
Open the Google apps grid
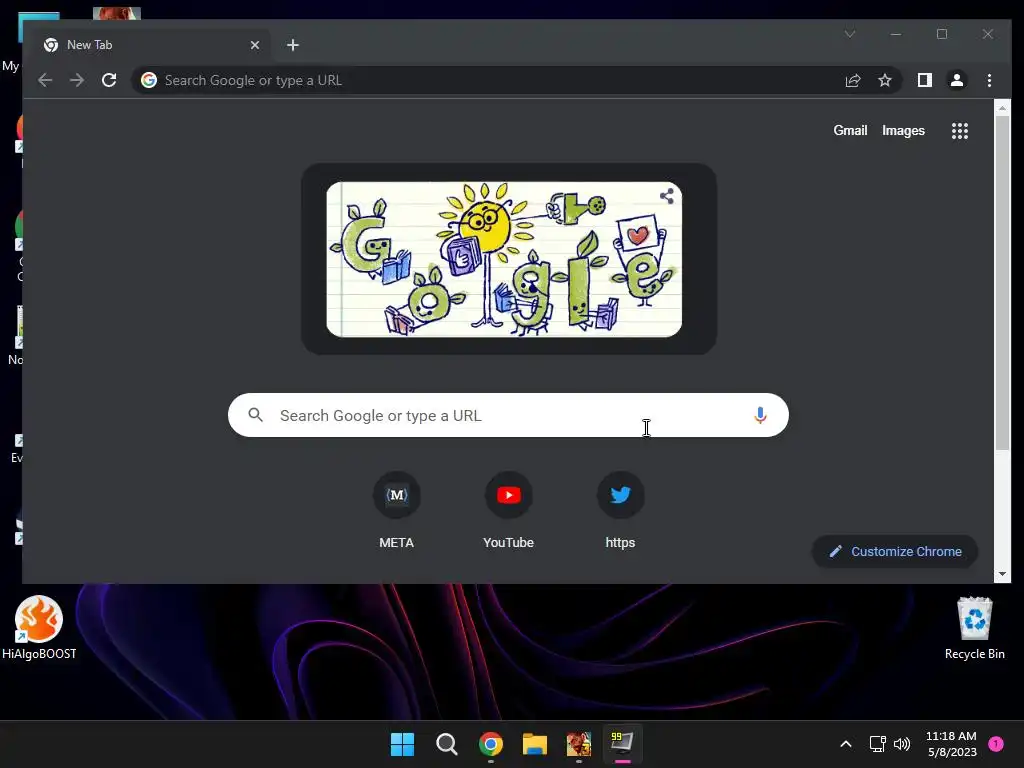point(960,131)
